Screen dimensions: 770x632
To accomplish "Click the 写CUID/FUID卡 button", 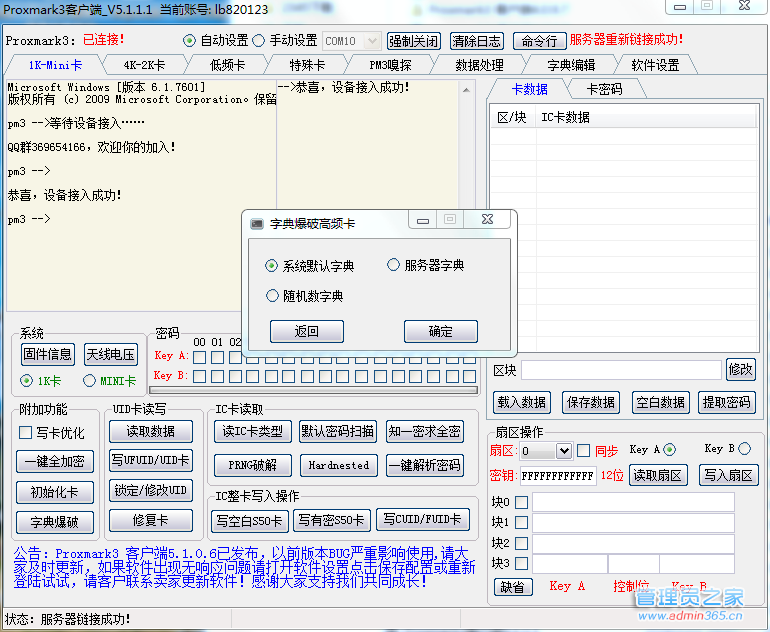I will coord(423,520).
